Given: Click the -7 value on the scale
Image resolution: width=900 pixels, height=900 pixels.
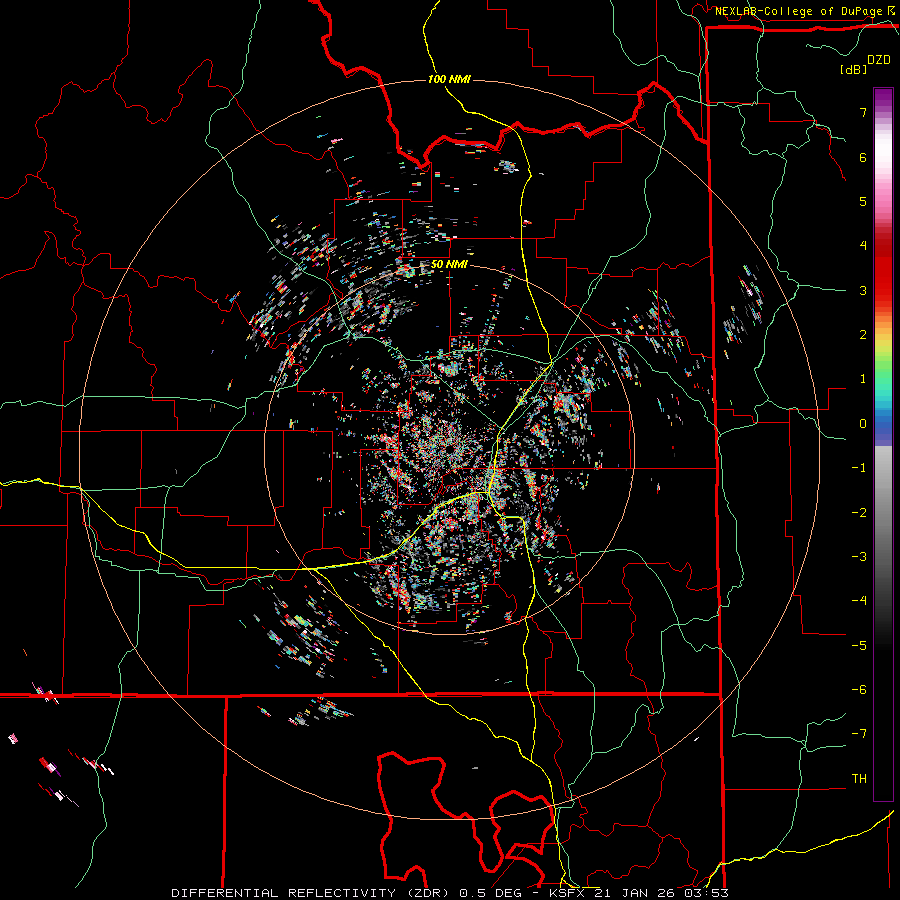Looking at the screenshot, I should click(x=859, y=734).
